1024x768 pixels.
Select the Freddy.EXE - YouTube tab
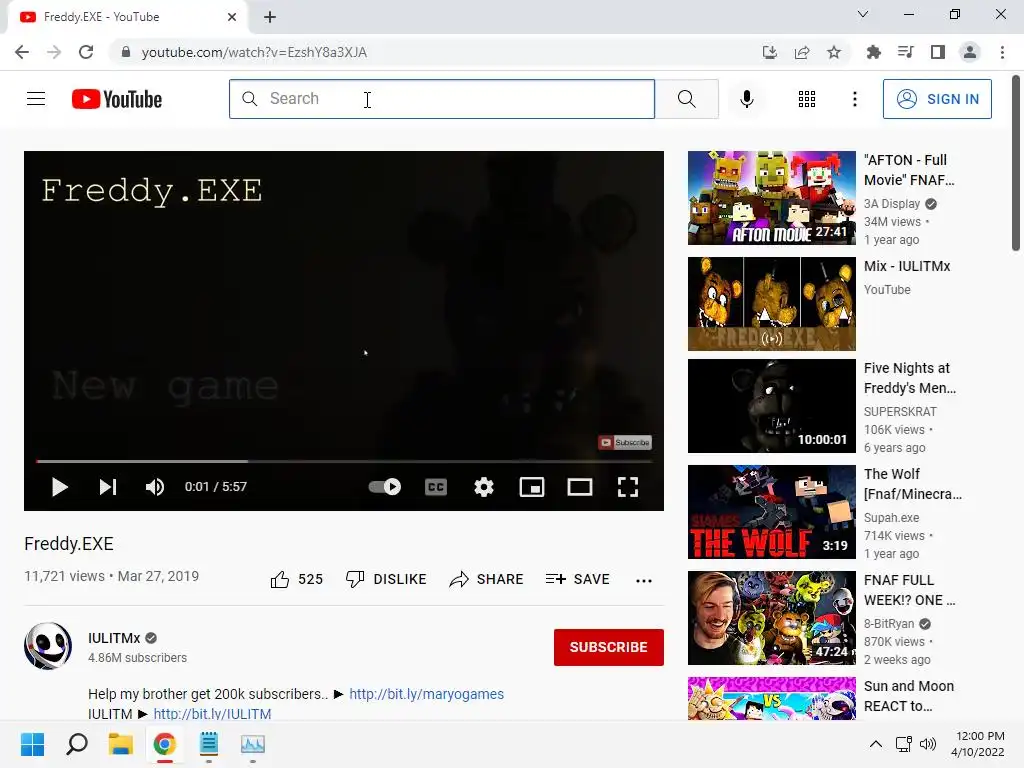pyautogui.click(x=127, y=17)
